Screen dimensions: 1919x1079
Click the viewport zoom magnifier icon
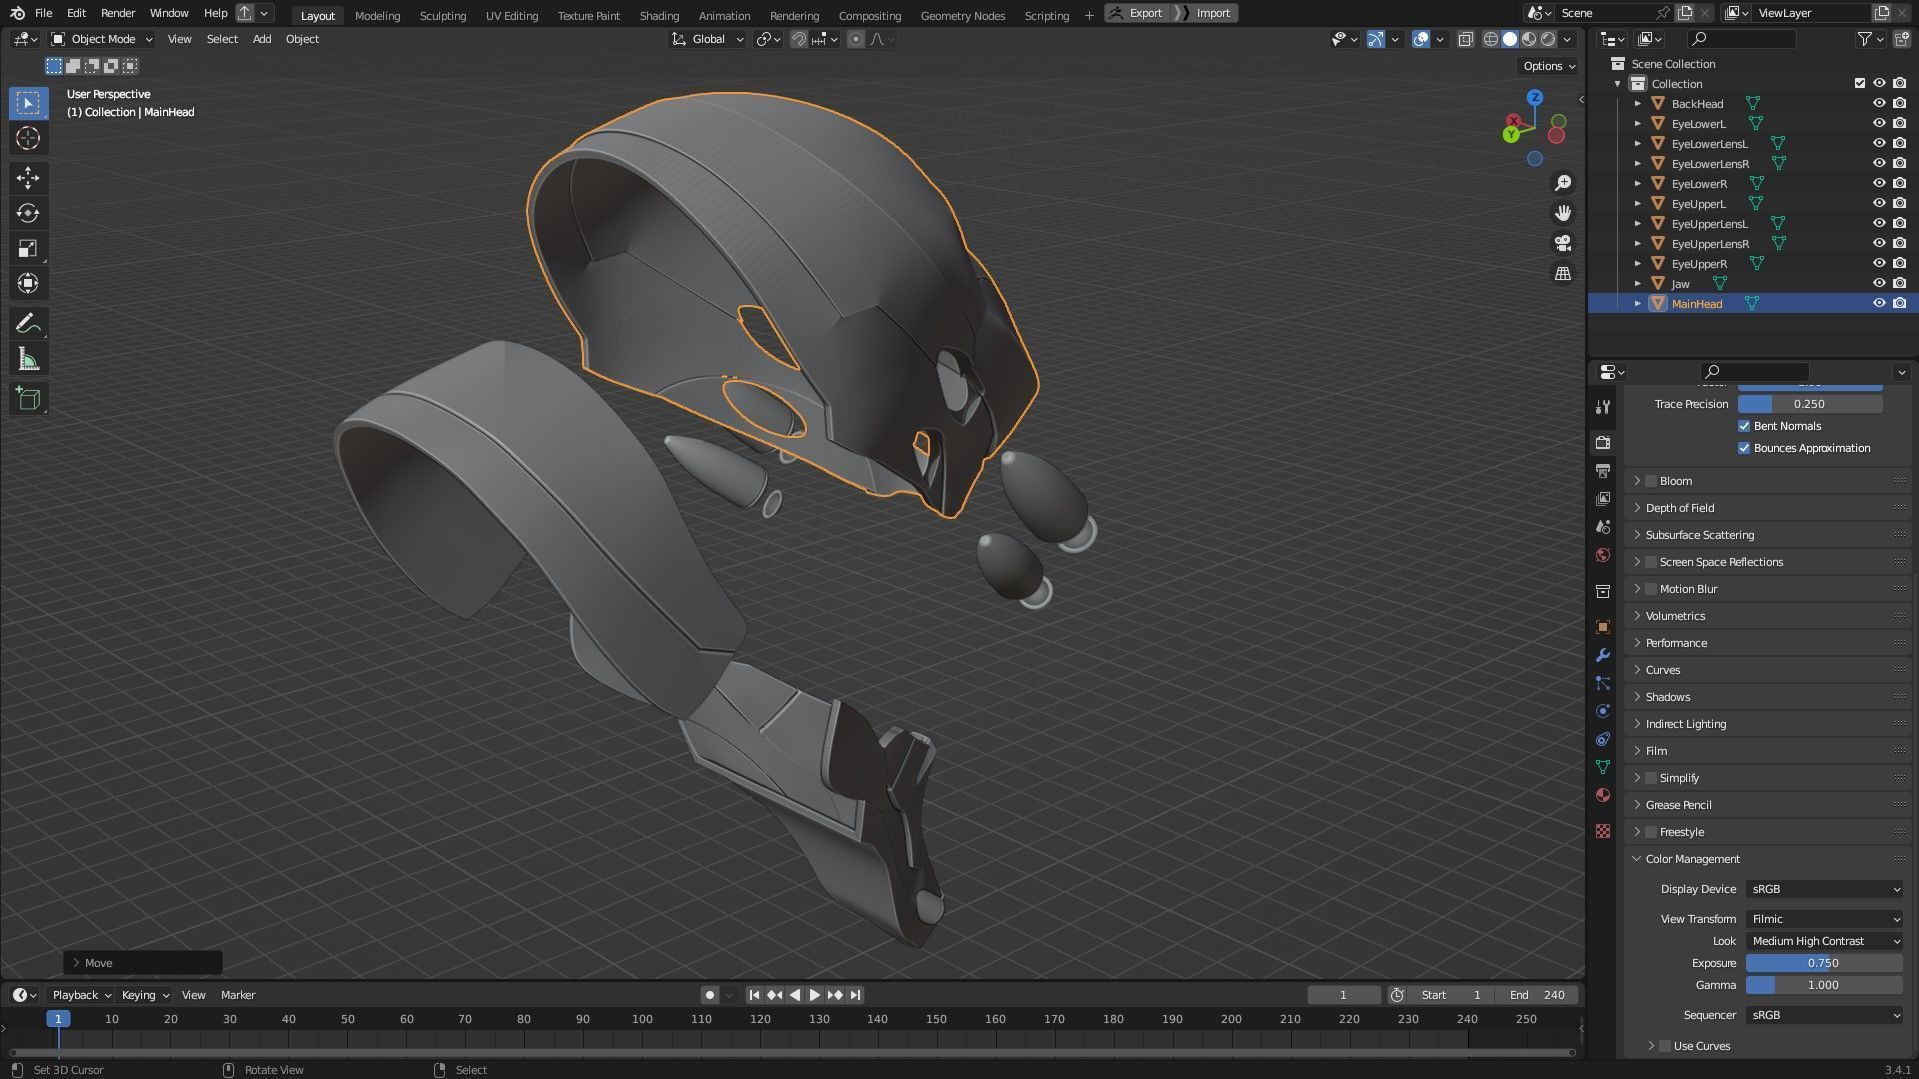tap(1563, 183)
